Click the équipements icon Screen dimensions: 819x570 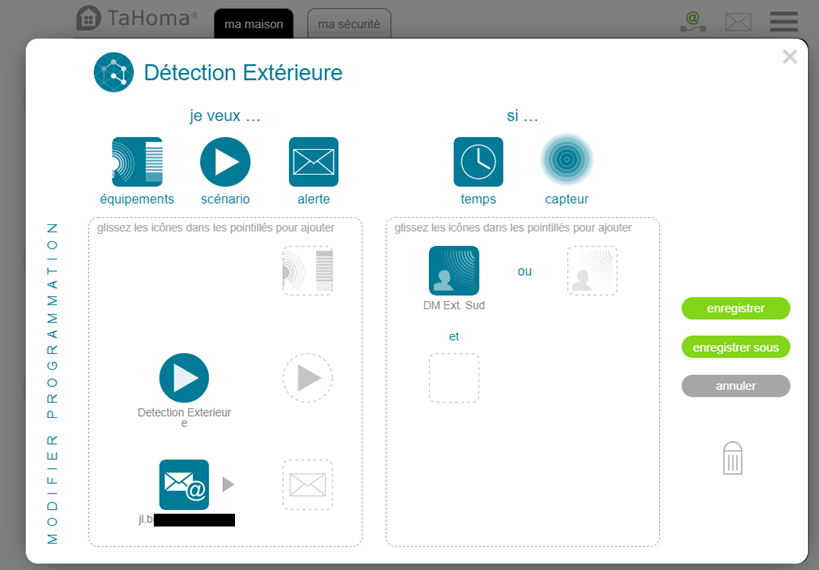[x=137, y=162]
